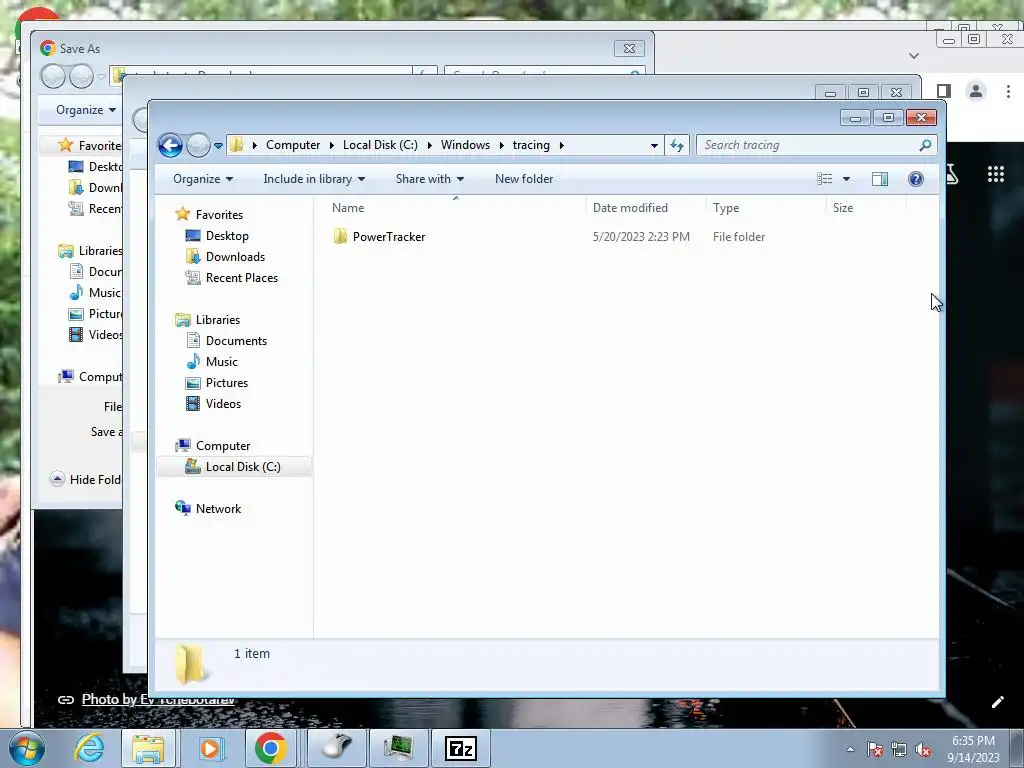Viewport: 1024px width, 768px height.
Task: Open Desktop in the Favorites list
Action: (227, 236)
